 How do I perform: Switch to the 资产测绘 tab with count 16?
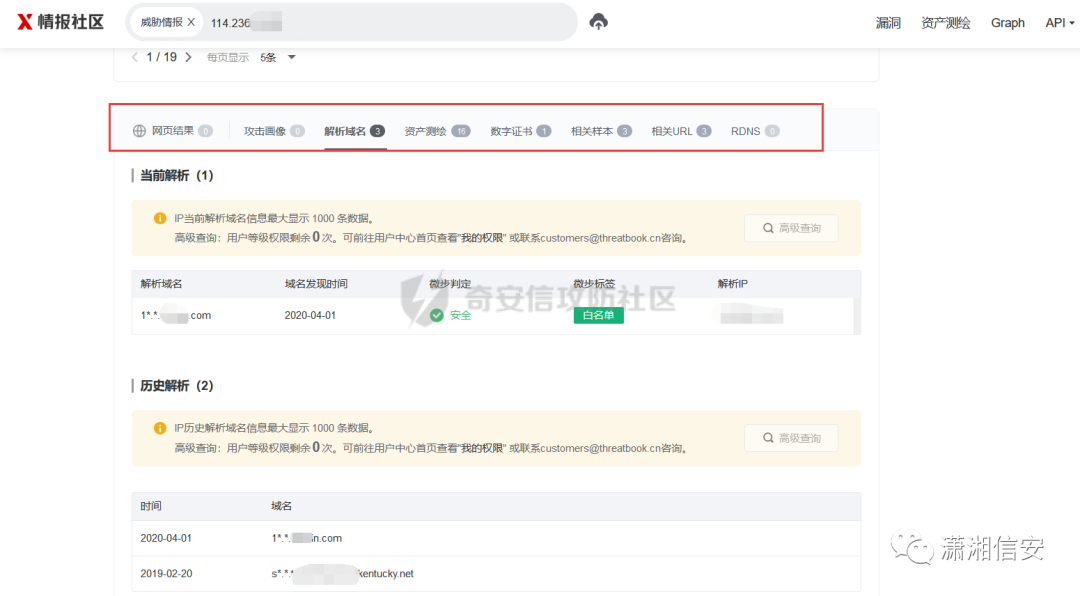click(437, 131)
